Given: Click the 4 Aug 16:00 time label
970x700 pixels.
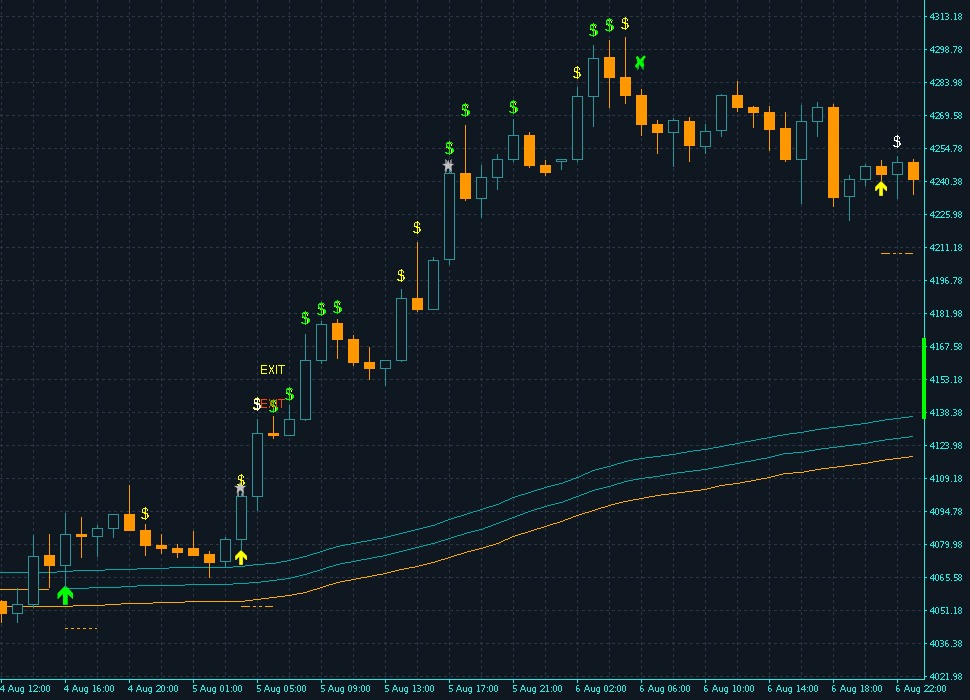Looking at the screenshot, I should pyautogui.click(x=89, y=689).
